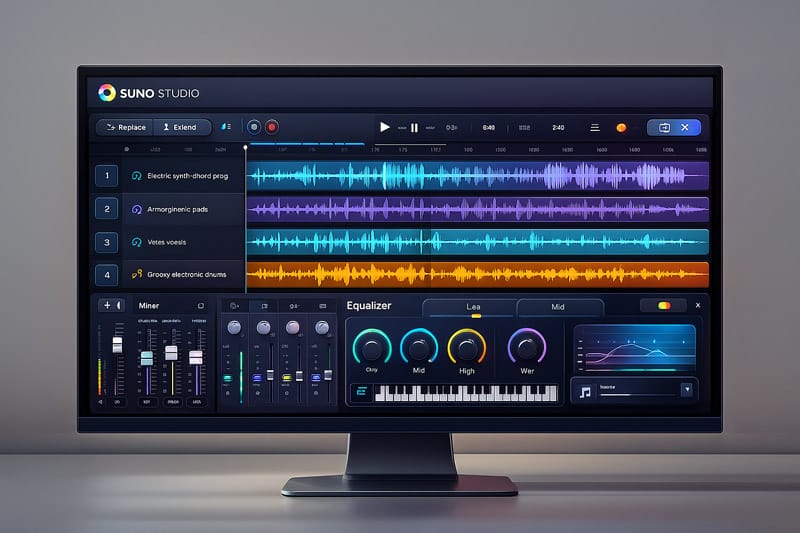Click the plus icon in mixer panel
The height and width of the screenshot is (533, 800).
[x=106, y=305]
